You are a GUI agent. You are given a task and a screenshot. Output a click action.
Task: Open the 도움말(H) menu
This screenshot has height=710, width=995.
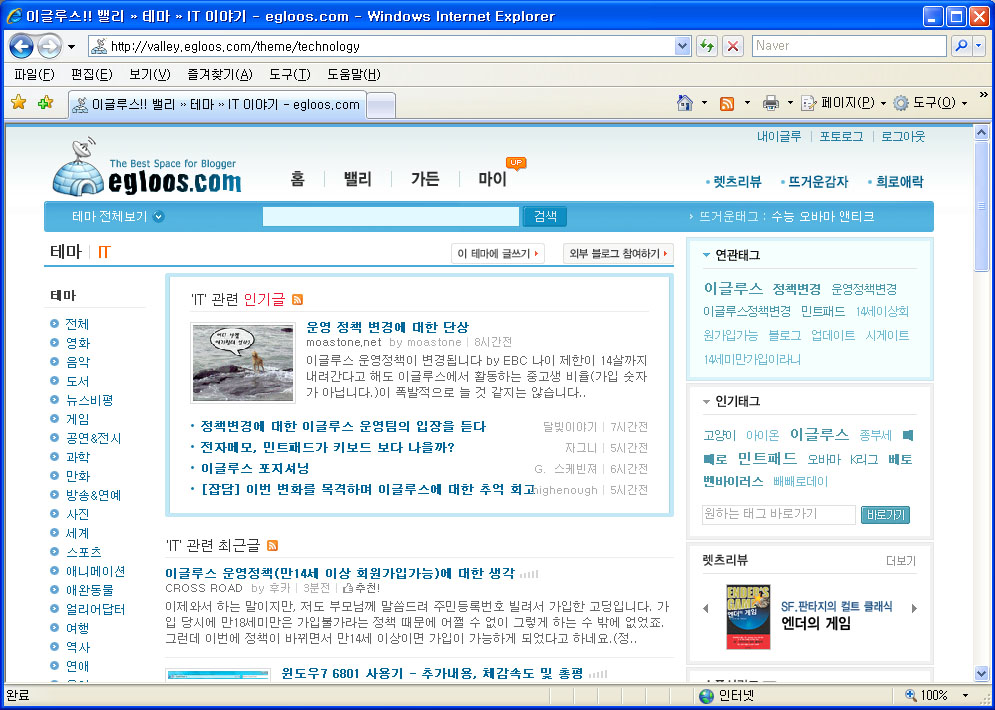point(353,75)
